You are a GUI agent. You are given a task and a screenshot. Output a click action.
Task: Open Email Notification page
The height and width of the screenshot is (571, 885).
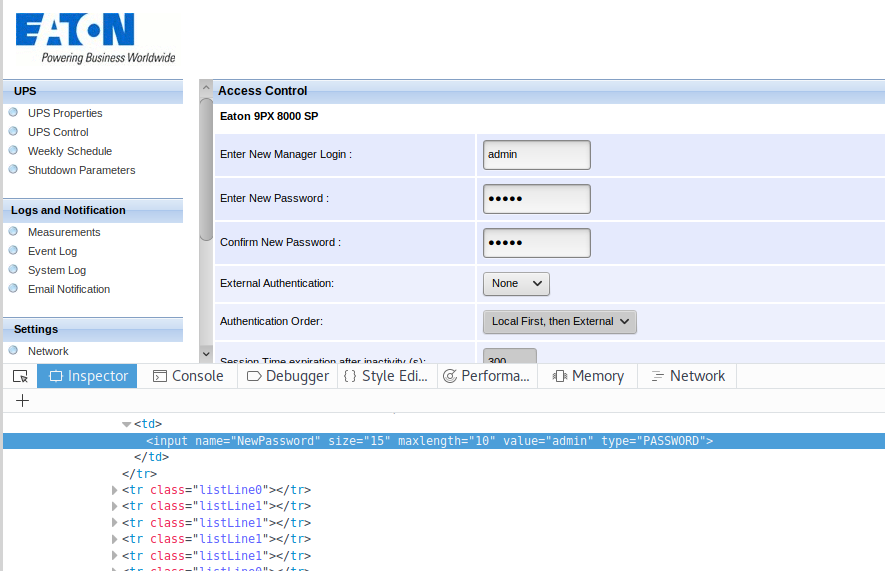[69, 289]
